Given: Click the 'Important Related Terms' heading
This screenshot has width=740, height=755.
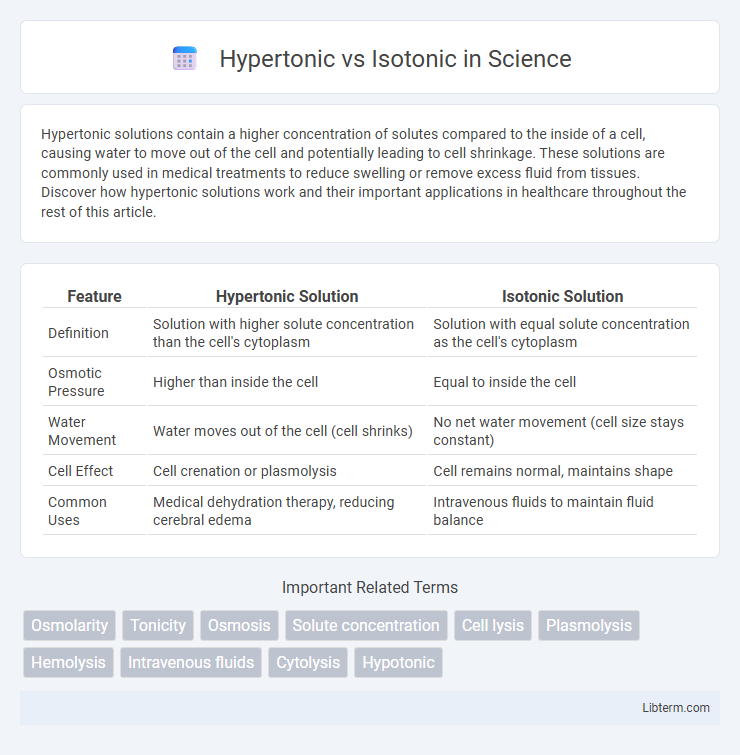Looking at the screenshot, I should pos(370,587).
